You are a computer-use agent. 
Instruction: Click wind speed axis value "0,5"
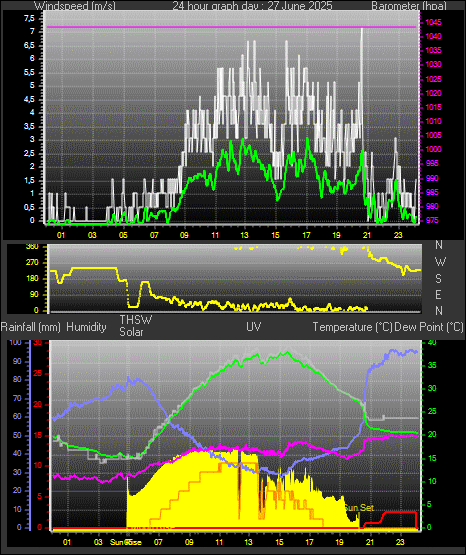29,207
